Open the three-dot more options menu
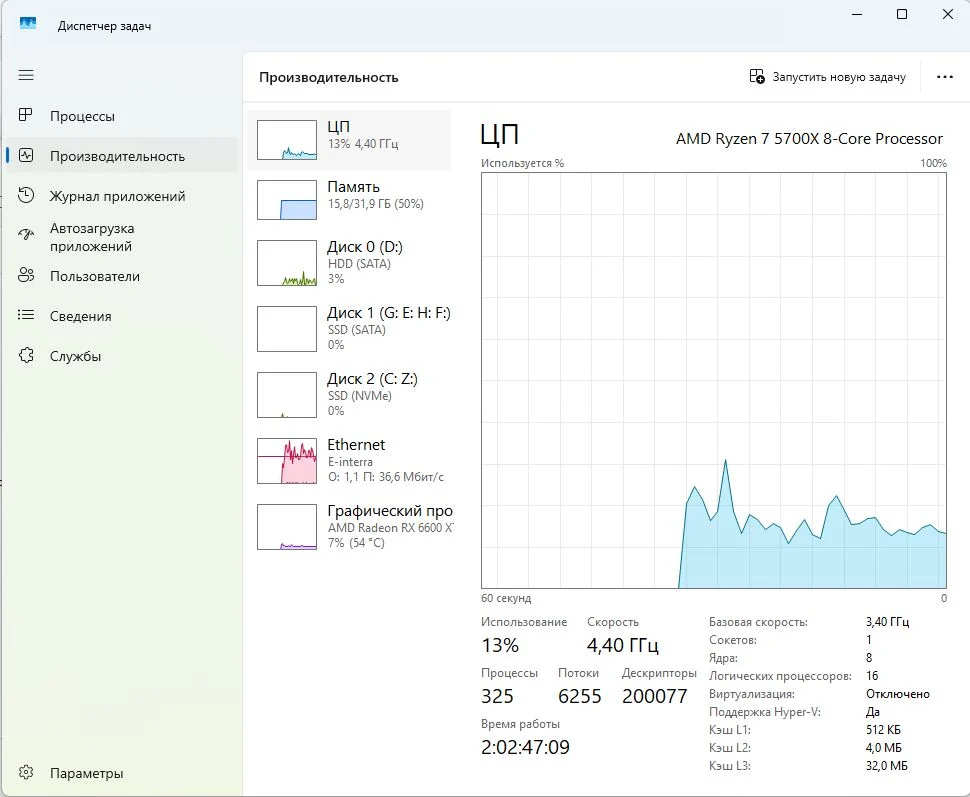 point(945,77)
